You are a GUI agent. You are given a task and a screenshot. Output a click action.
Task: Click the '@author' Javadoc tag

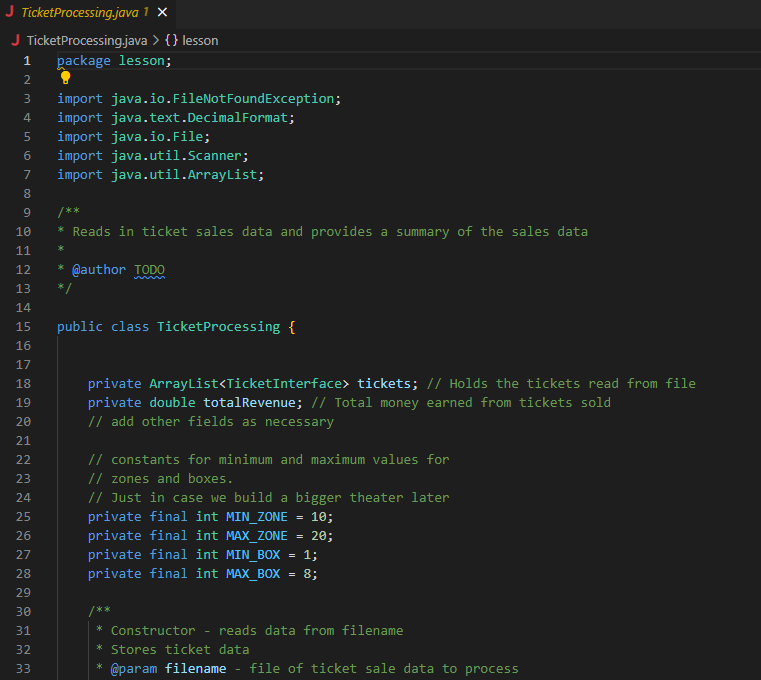99,269
